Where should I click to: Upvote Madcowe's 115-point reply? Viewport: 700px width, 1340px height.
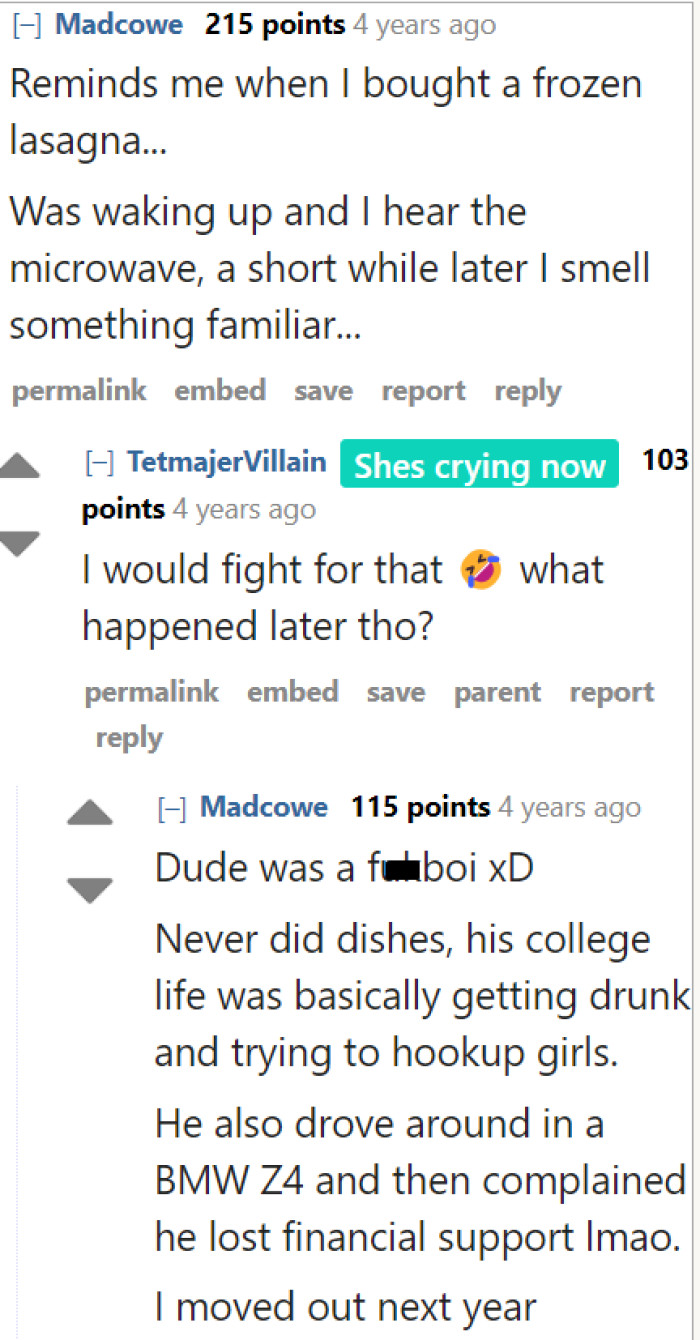[x=90, y=813]
